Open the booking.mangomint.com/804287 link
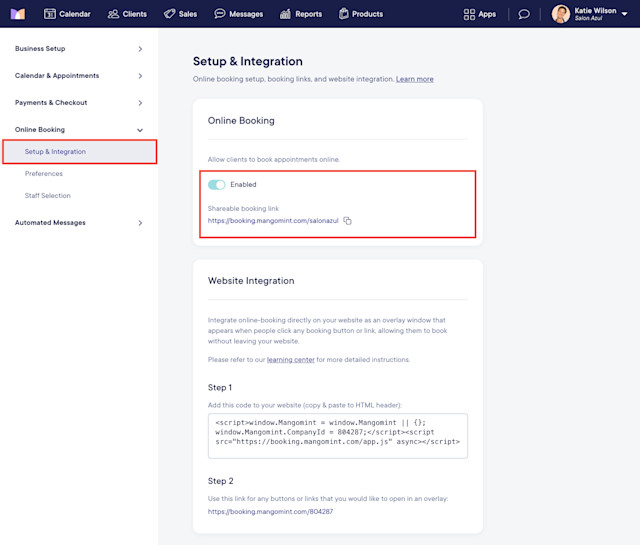Viewport: 640px width, 545px height. coord(270,512)
